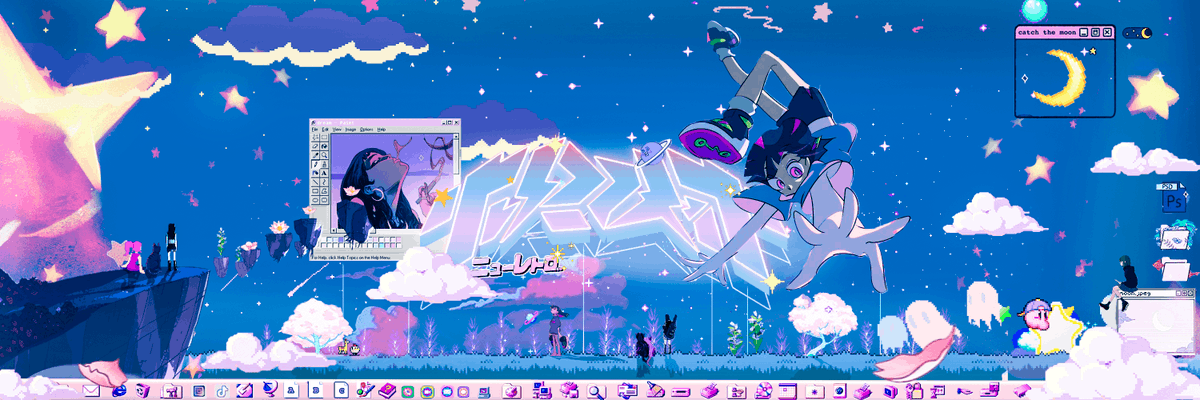Select the Pencil tool in Paint
Image resolution: width=1200 pixels, height=400 pixels.
315,164
